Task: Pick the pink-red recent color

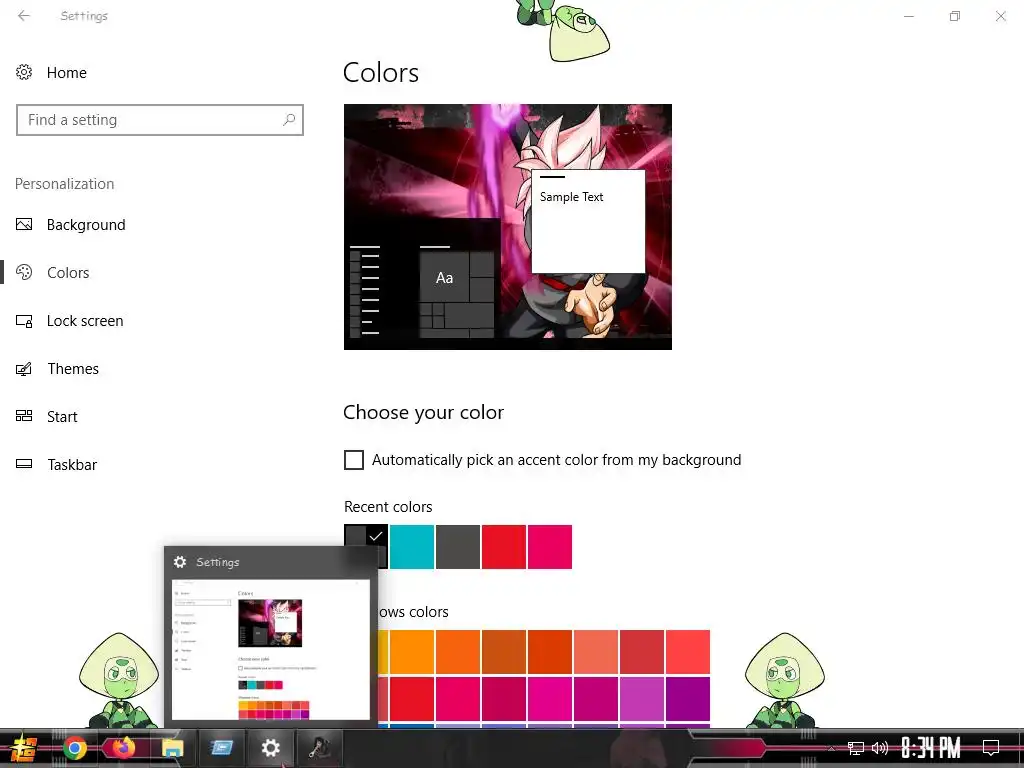Action: (x=550, y=547)
